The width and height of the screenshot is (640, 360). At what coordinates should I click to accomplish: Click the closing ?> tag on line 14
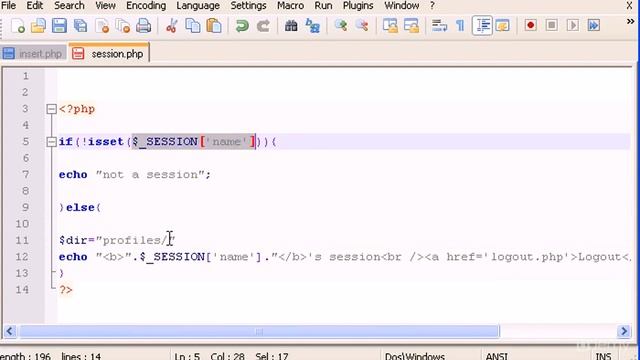(66, 290)
